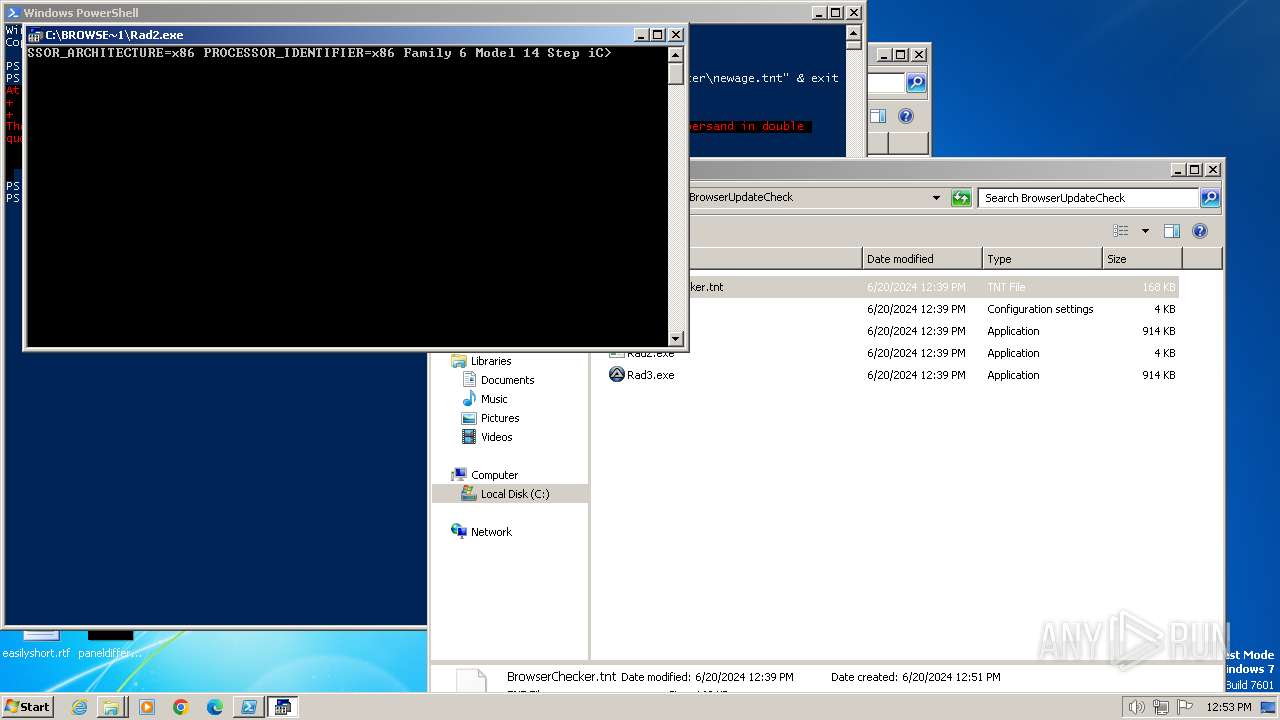Viewport: 1280px width, 720px height.
Task: Click the network tray icon
Action: (1160, 707)
